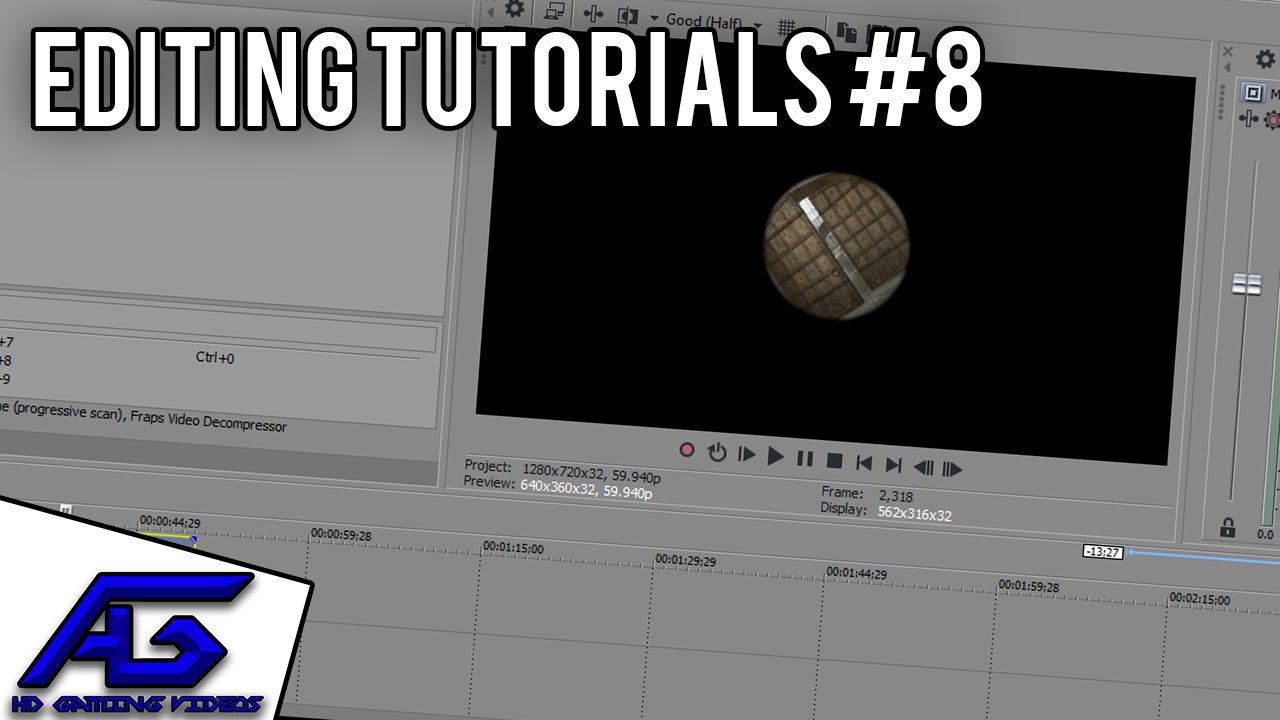Image resolution: width=1280 pixels, height=720 pixels.
Task: Click the 00:01:29:29 ruler mark
Action: click(x=686, y=560)
